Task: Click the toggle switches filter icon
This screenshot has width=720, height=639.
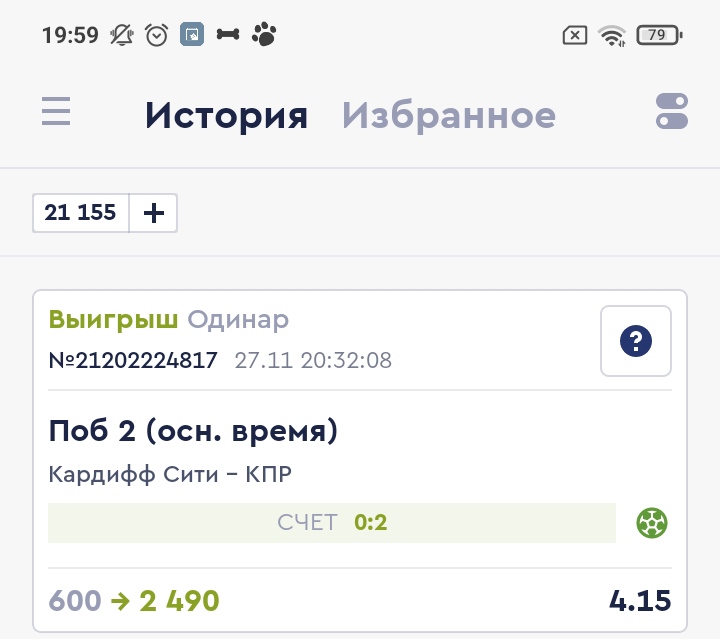Action: coord(672,111)
